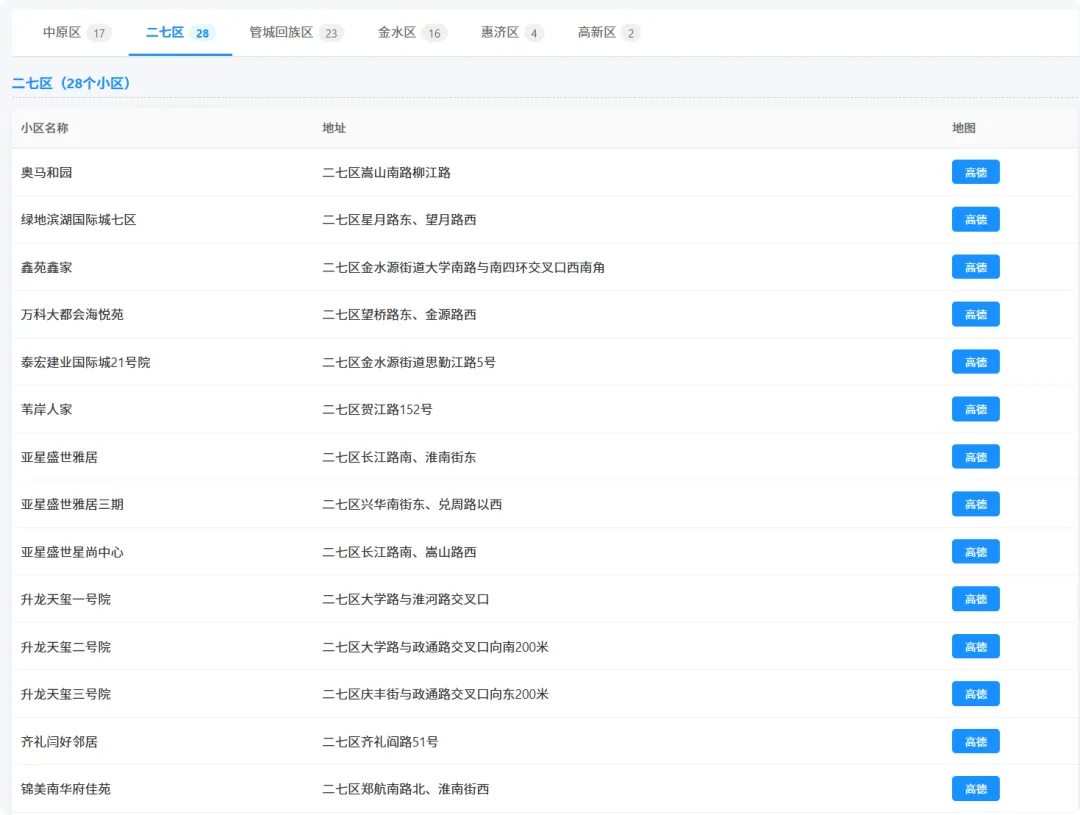Click address 二七区齐礼闫路51号
This screenshot has width=1080, height=815.
point(380,741)
